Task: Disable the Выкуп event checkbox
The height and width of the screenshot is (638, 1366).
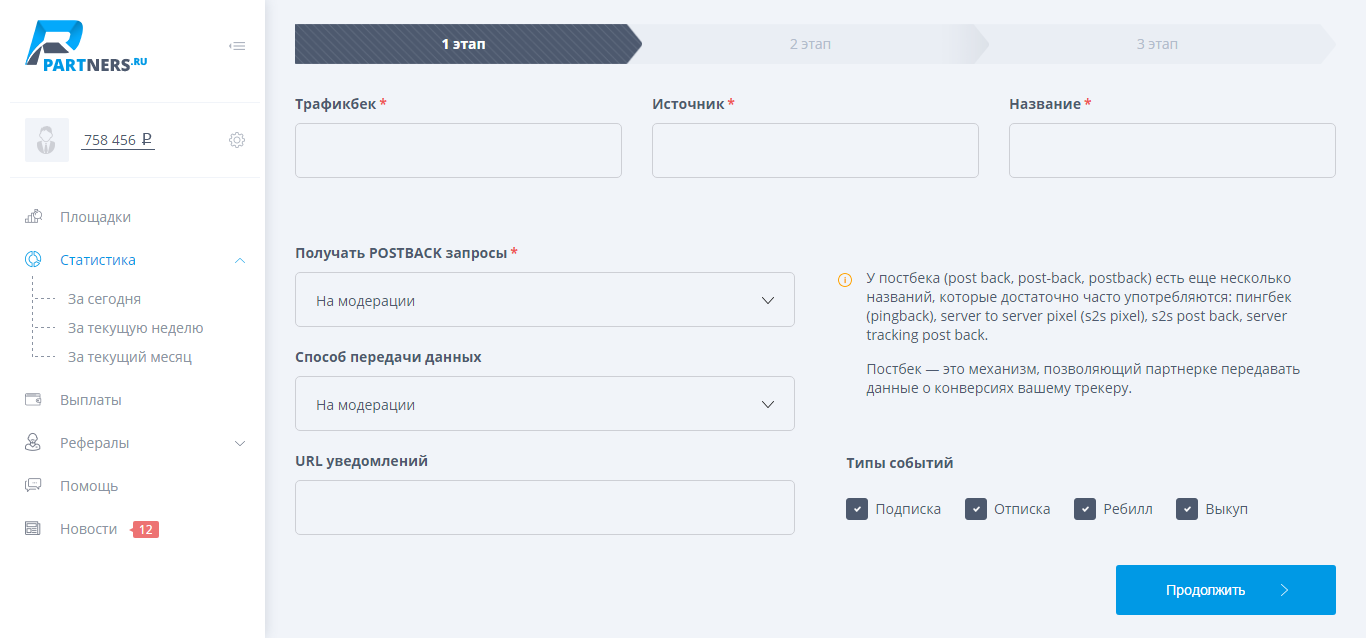Action: [x=1186, y=509]
